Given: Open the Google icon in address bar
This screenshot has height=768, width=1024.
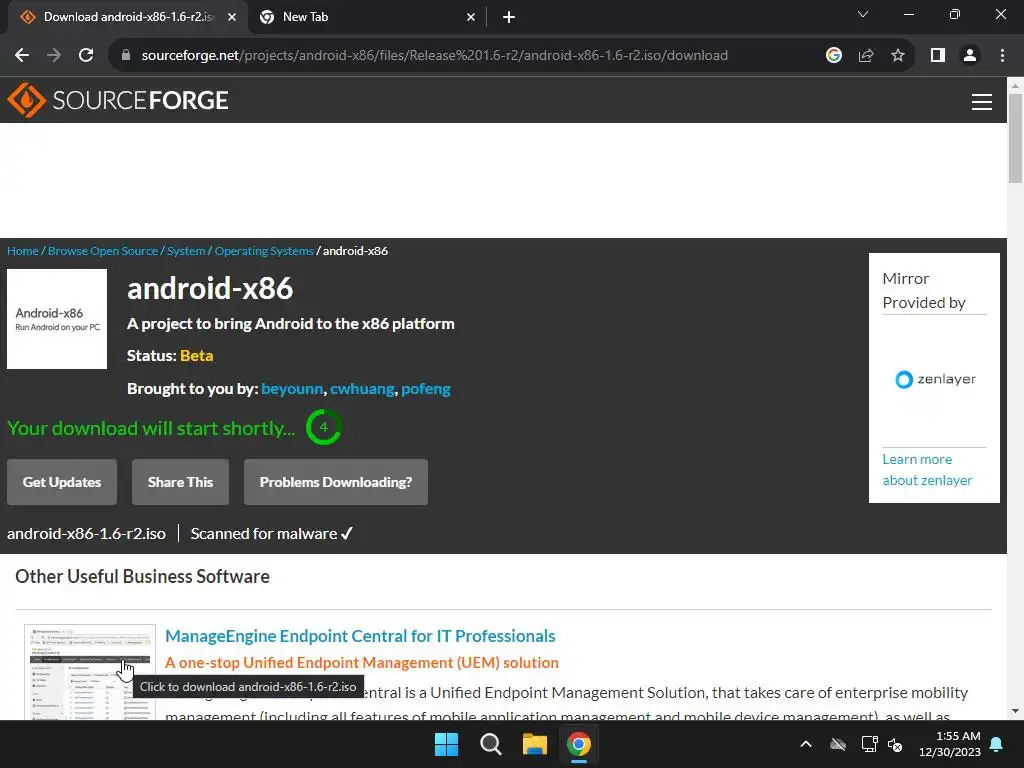Looking at the screenshot, I should 834,56.
